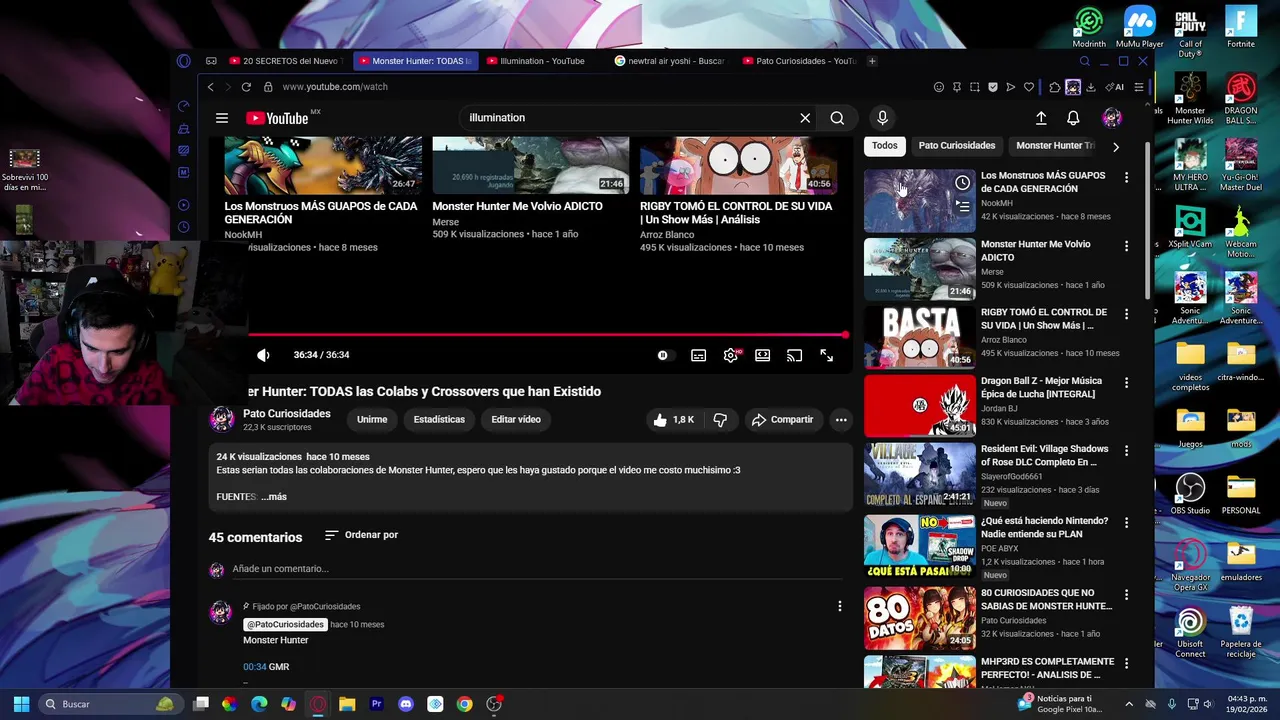Toggle subtitles in the video player
This screenshot has height=720, width=1280.
[x=699, y=355]
